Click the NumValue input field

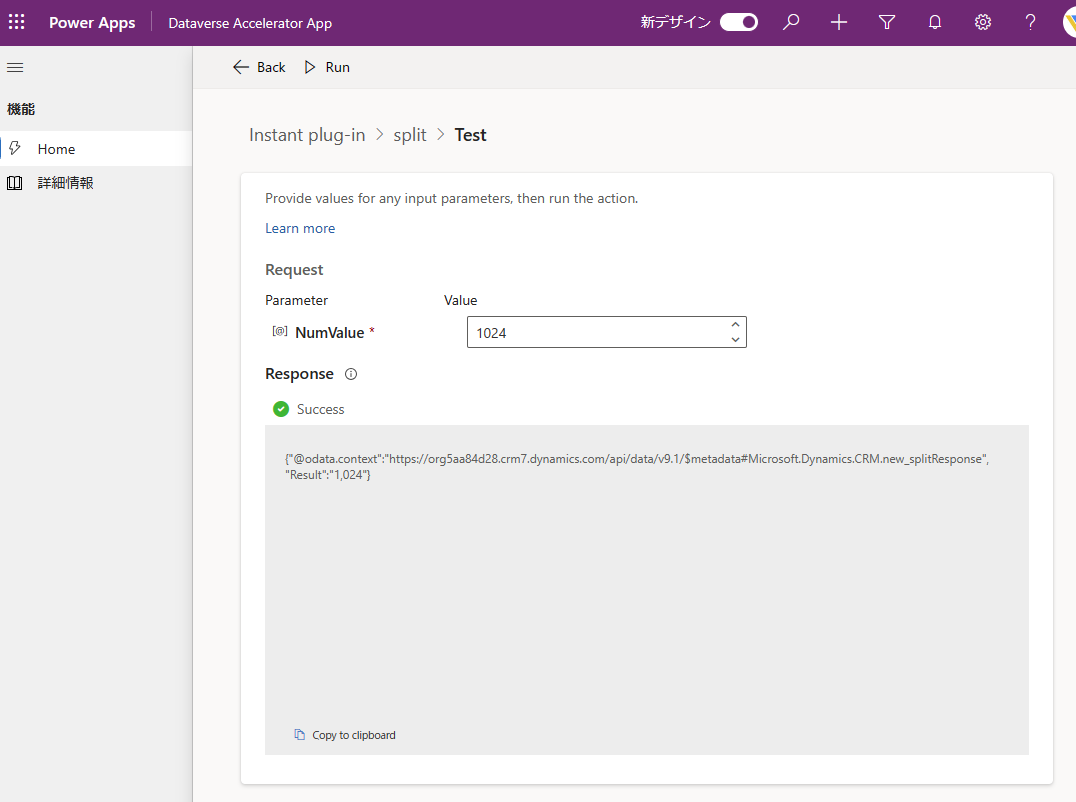point(595,333)
